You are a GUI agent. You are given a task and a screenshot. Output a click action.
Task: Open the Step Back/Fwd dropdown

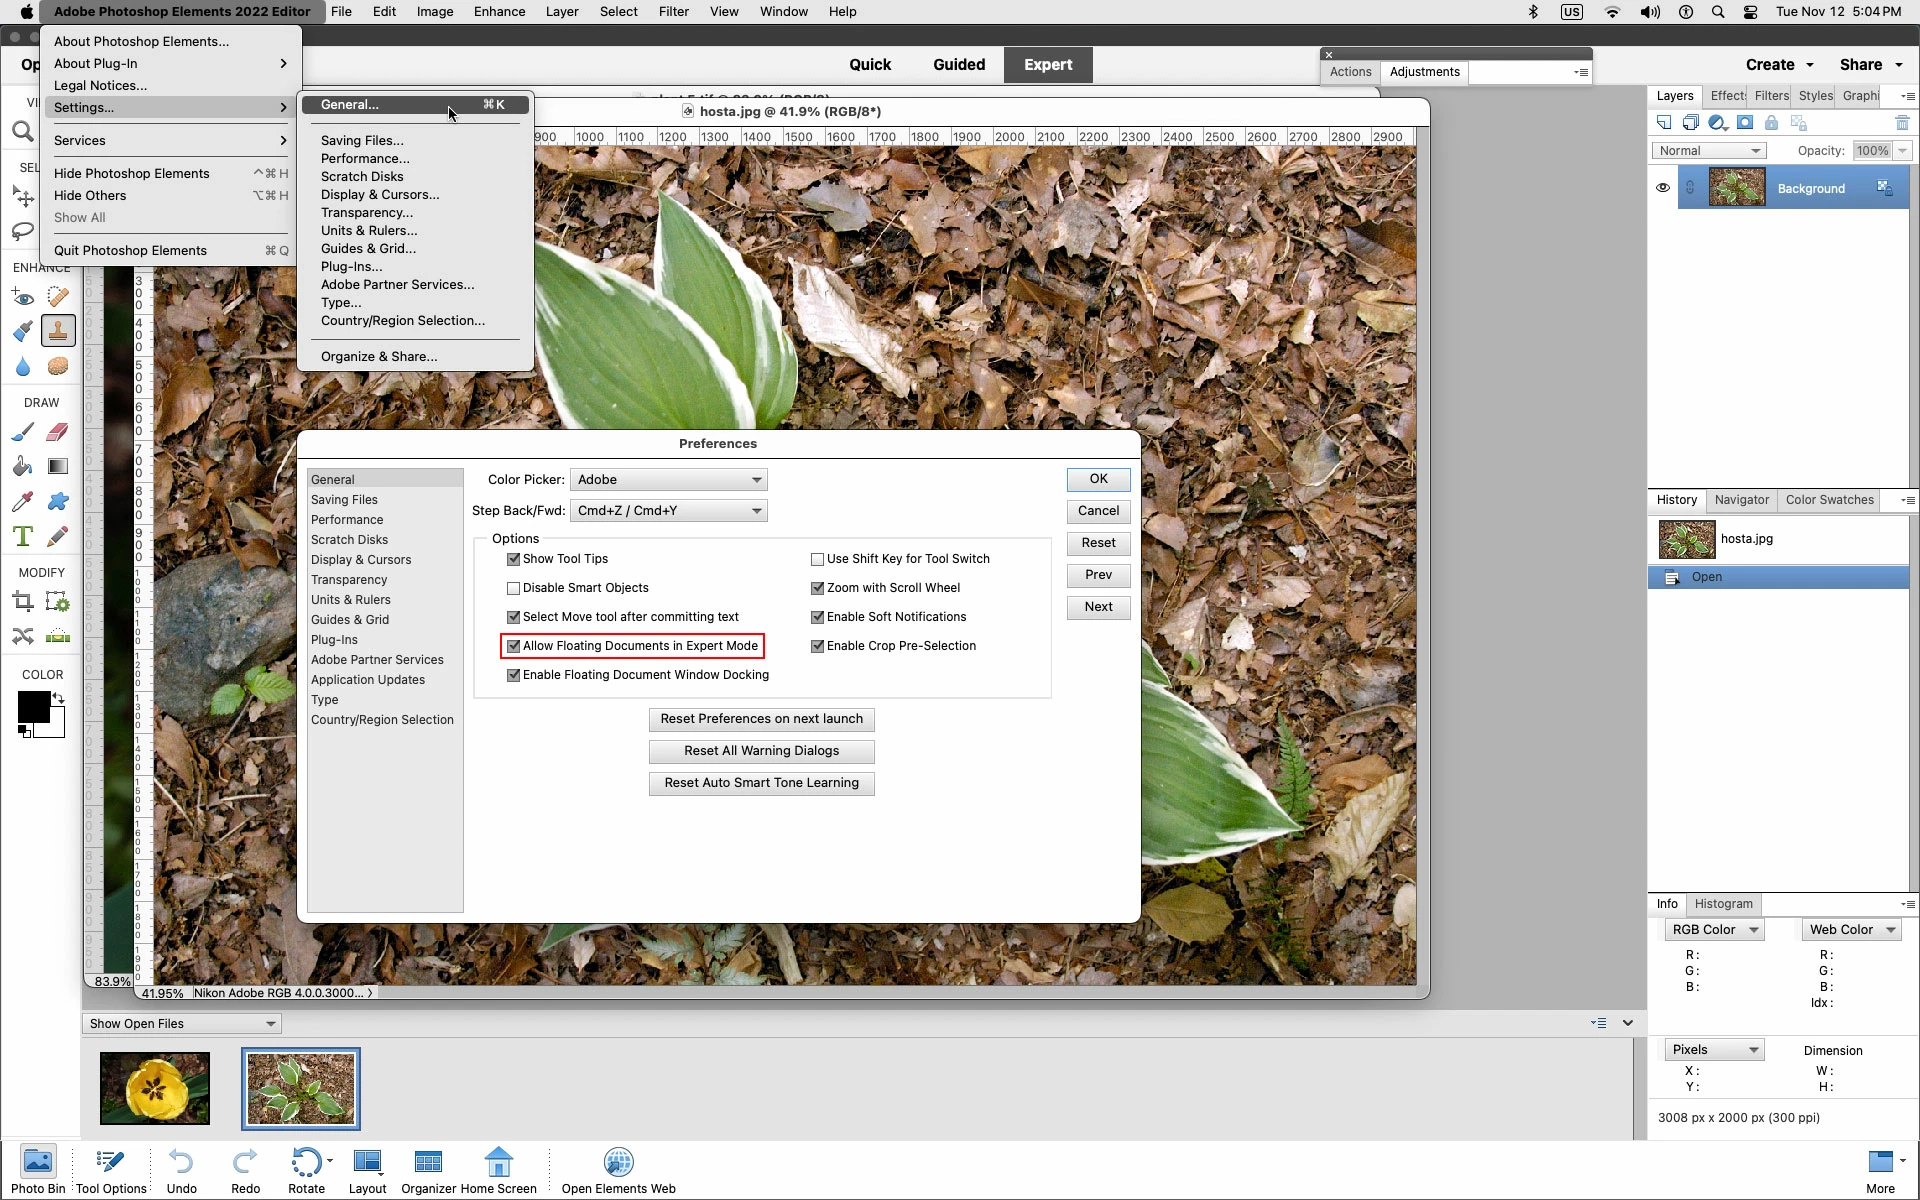coord(668,511)
